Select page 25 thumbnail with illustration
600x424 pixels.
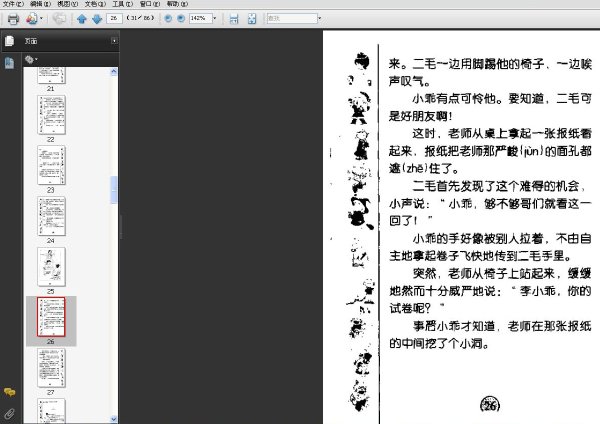[x=51, y=267]
